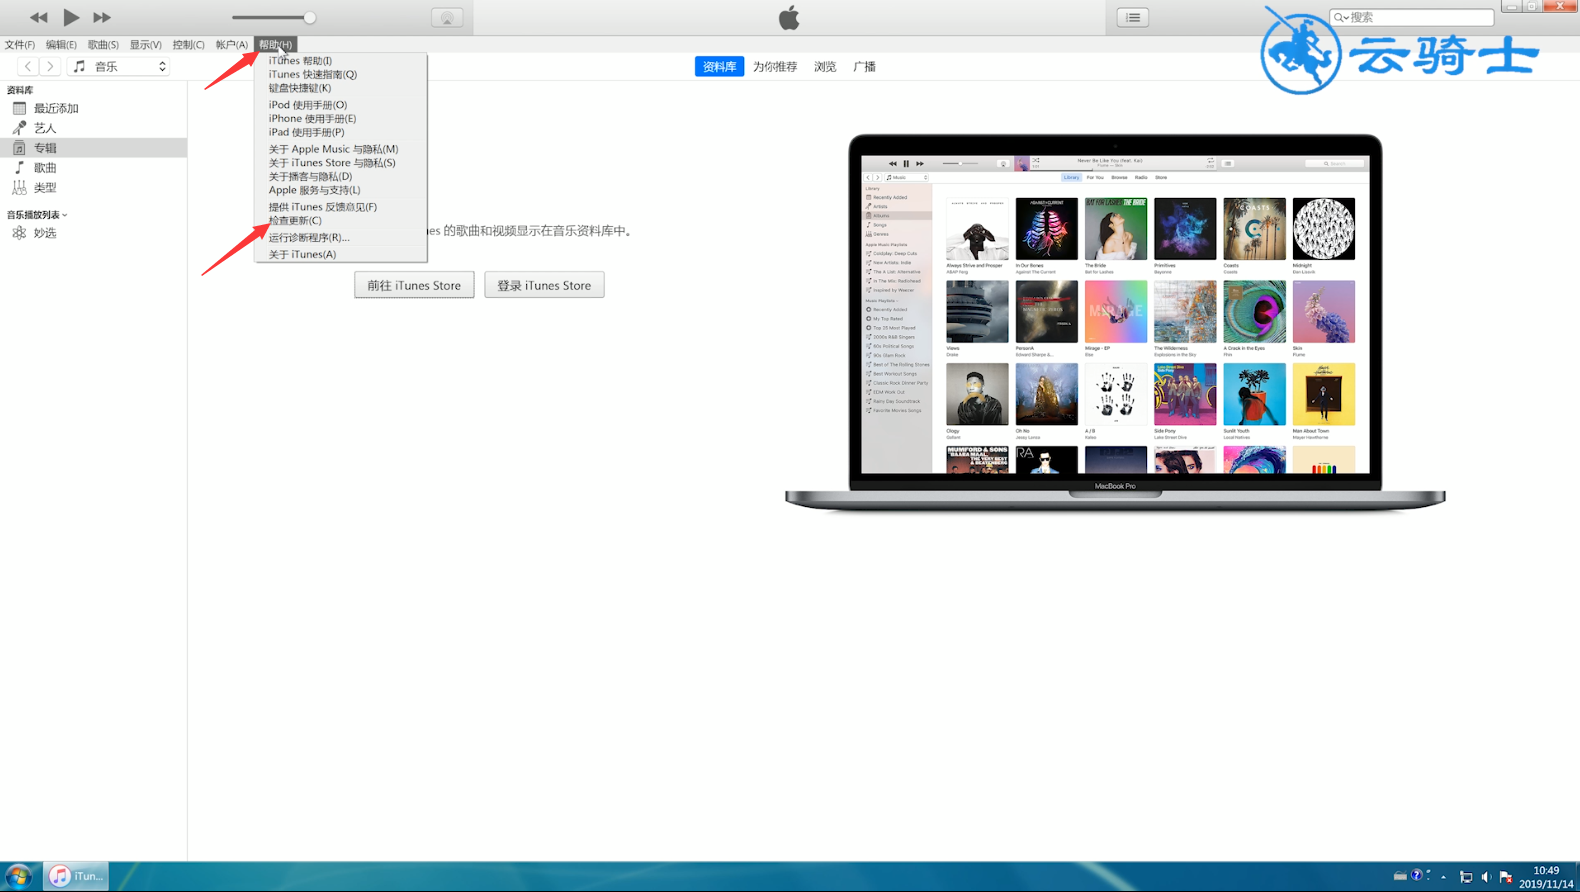Image resolution: width=1580 pixels, height=892 pixels.
Task: Click the Apple logo in the header
Action: tap(789, 17)
